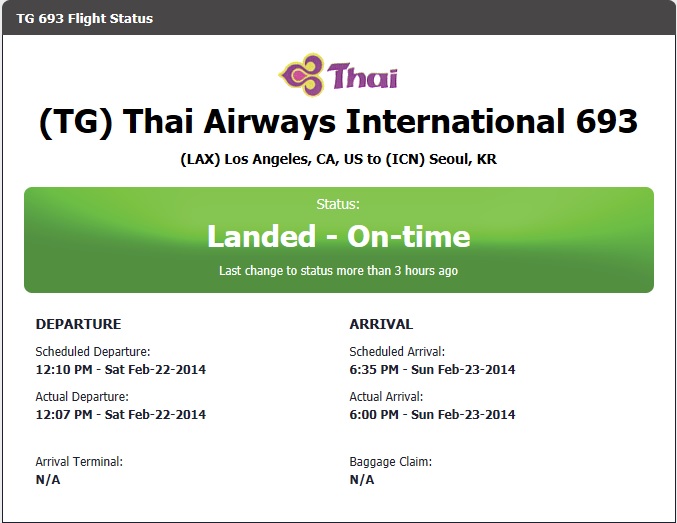Click the Thai Airways International 693 title
The height and width of the screenshot is (523, 677).
pyautogui.click(x=338, y=121)
